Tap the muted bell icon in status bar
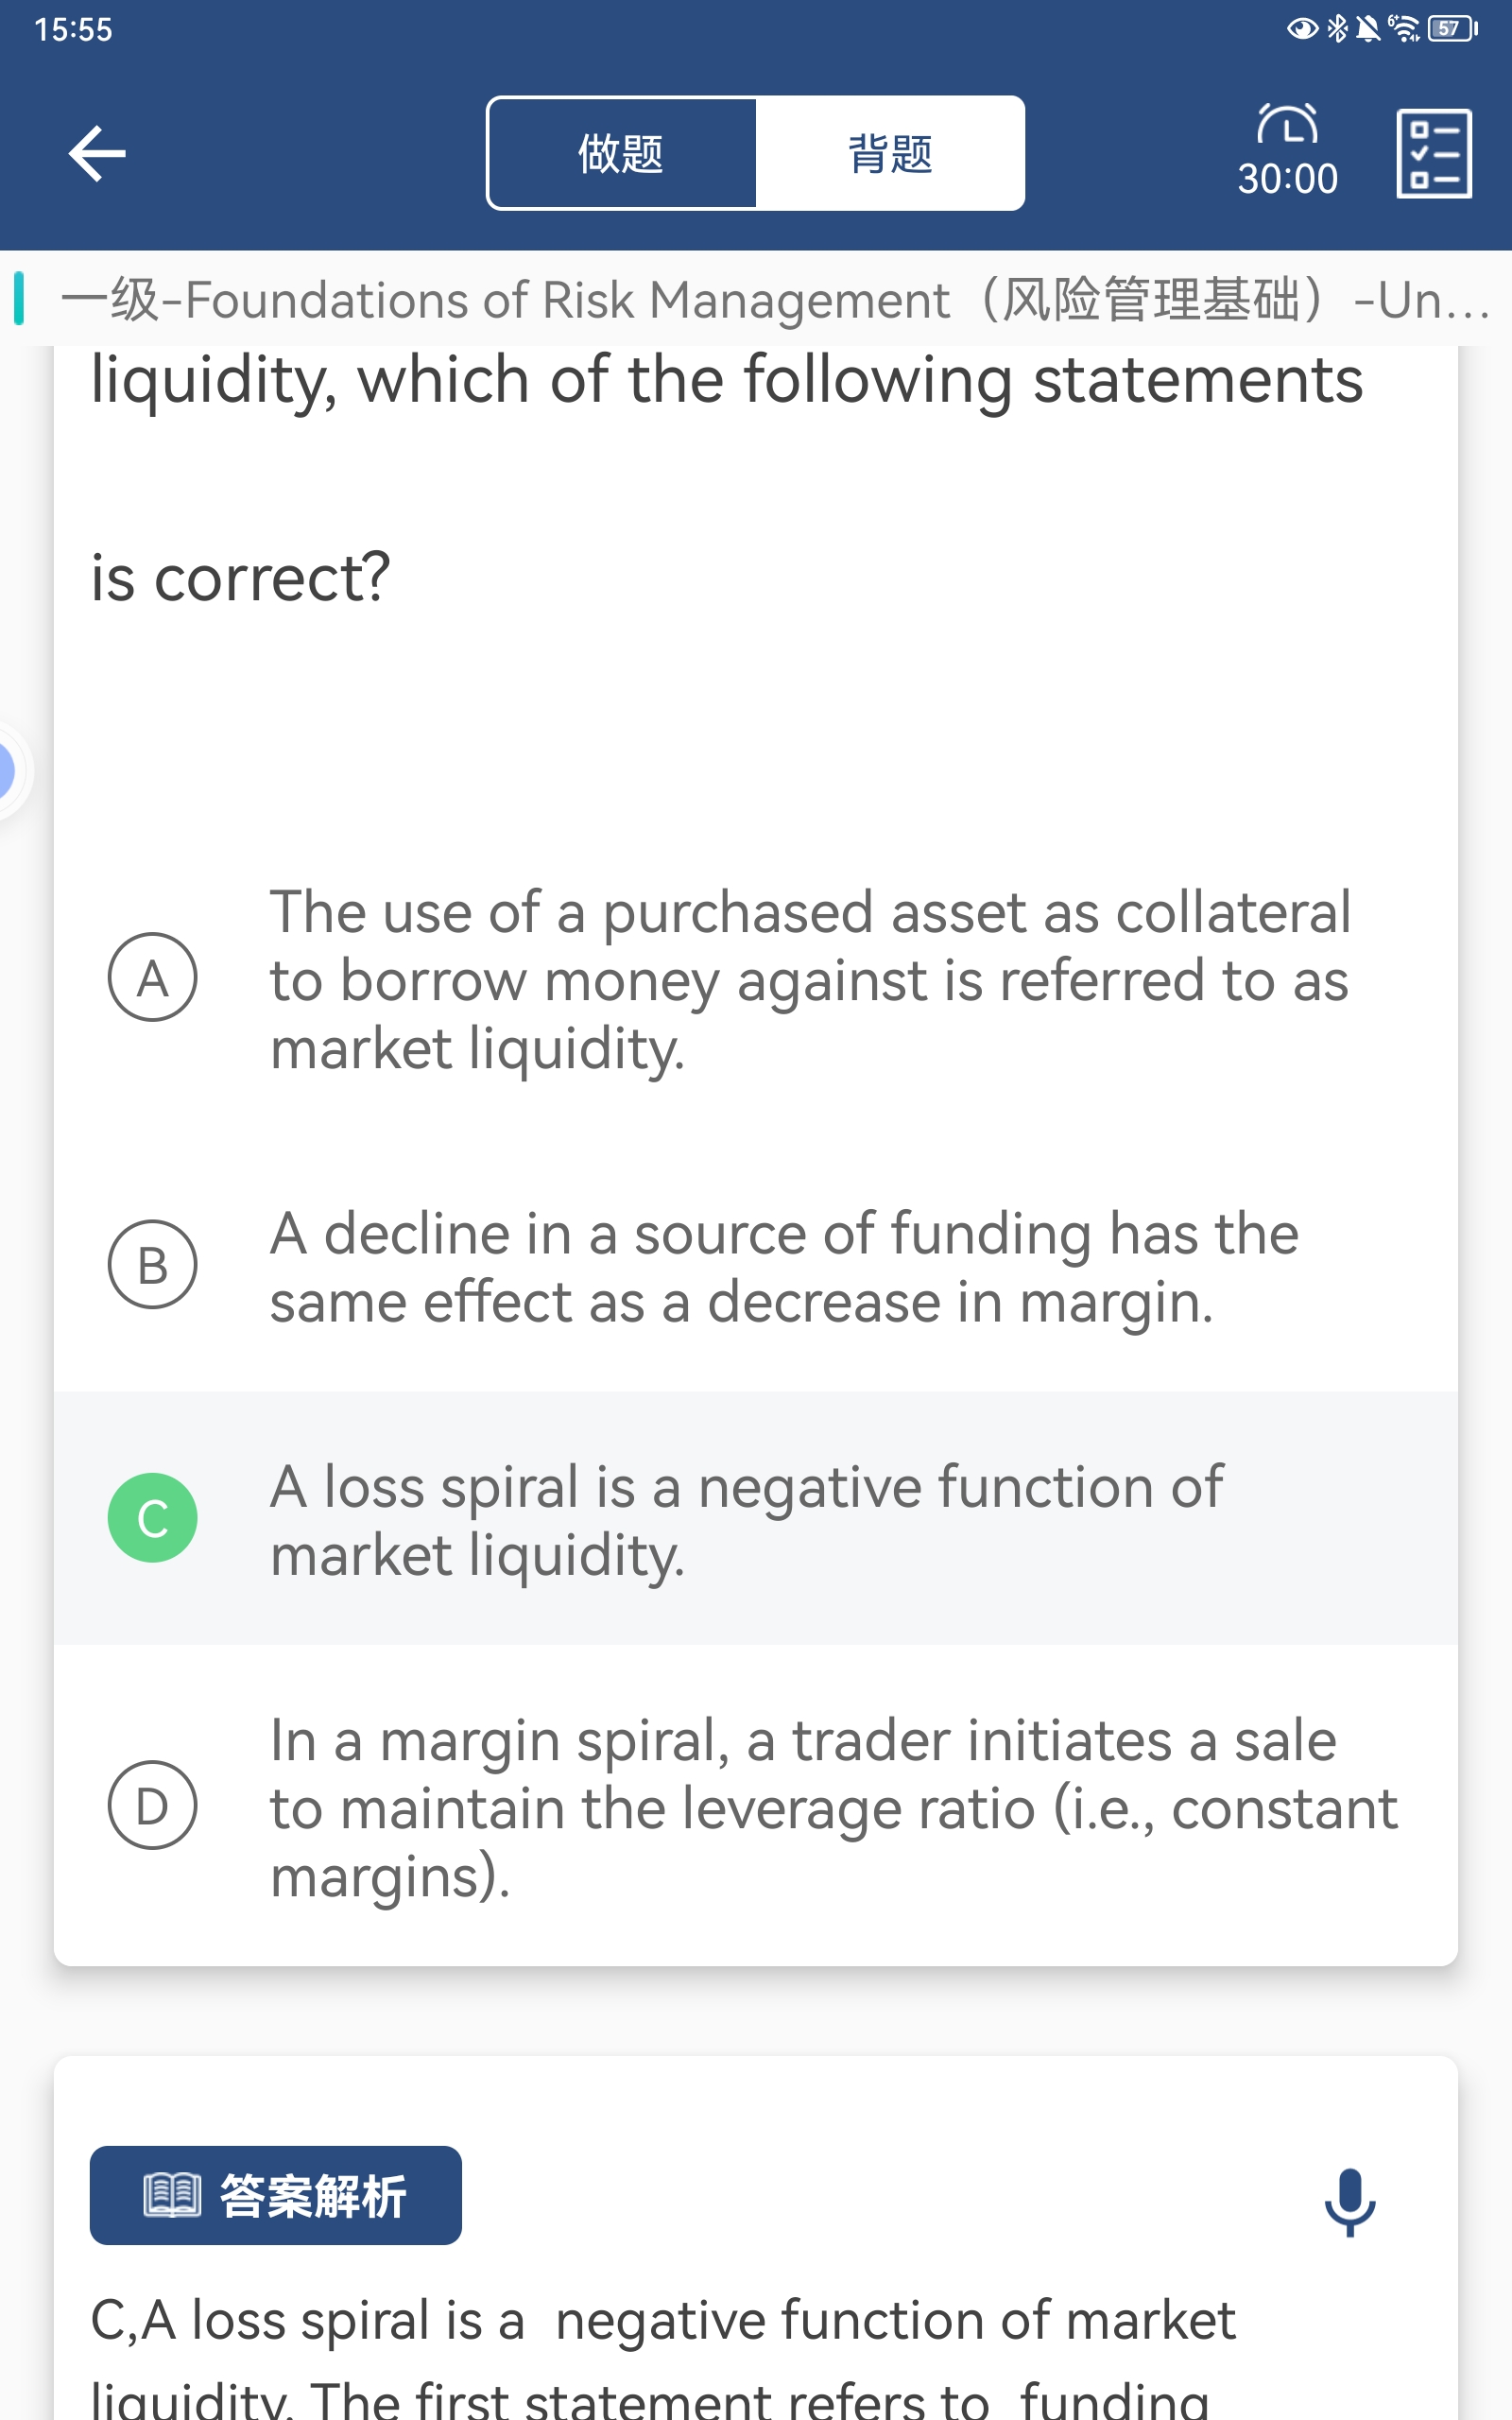Image resolution: width=1512 pixels, height=2420 pixels. coord(1368,29)
